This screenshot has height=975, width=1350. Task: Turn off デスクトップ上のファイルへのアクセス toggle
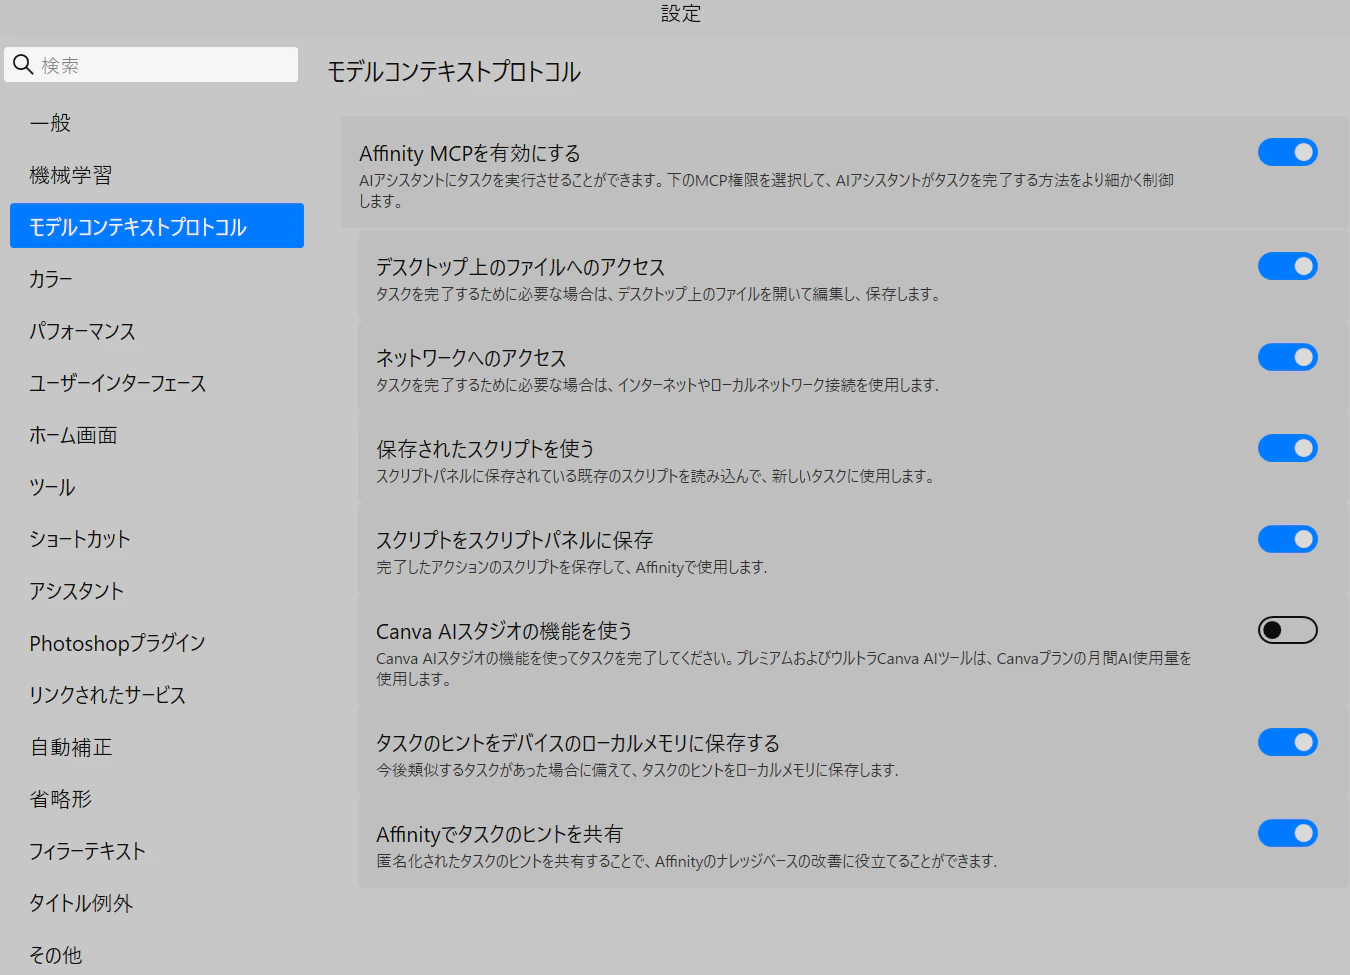(x=1287, y=266)
